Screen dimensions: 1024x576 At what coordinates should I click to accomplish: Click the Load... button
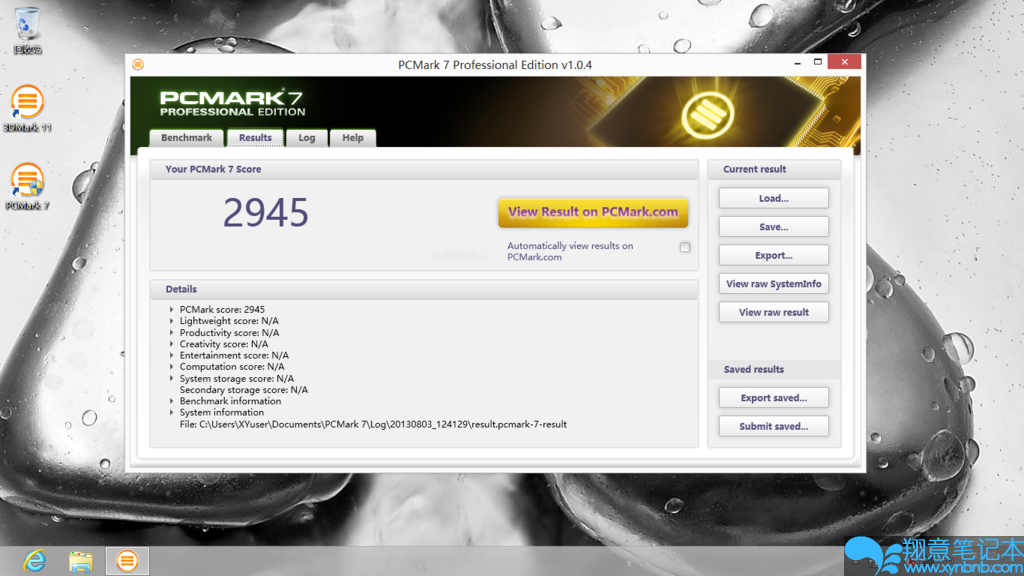774,198
